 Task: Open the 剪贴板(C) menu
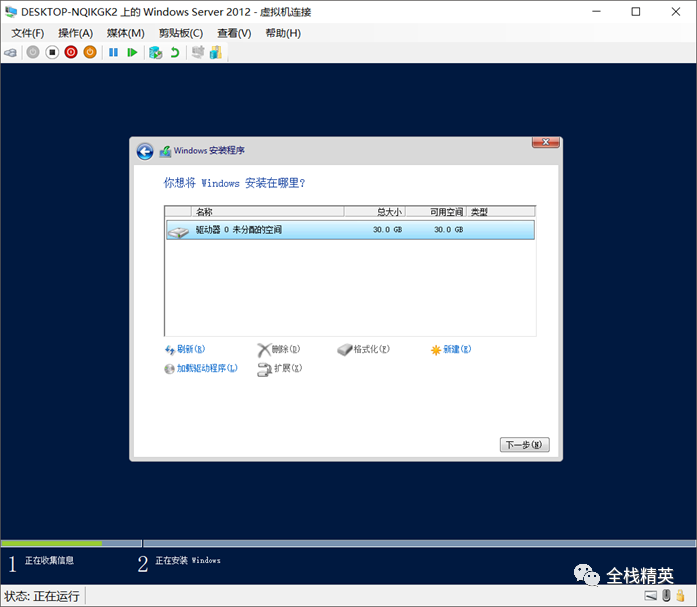click(181, 33)
